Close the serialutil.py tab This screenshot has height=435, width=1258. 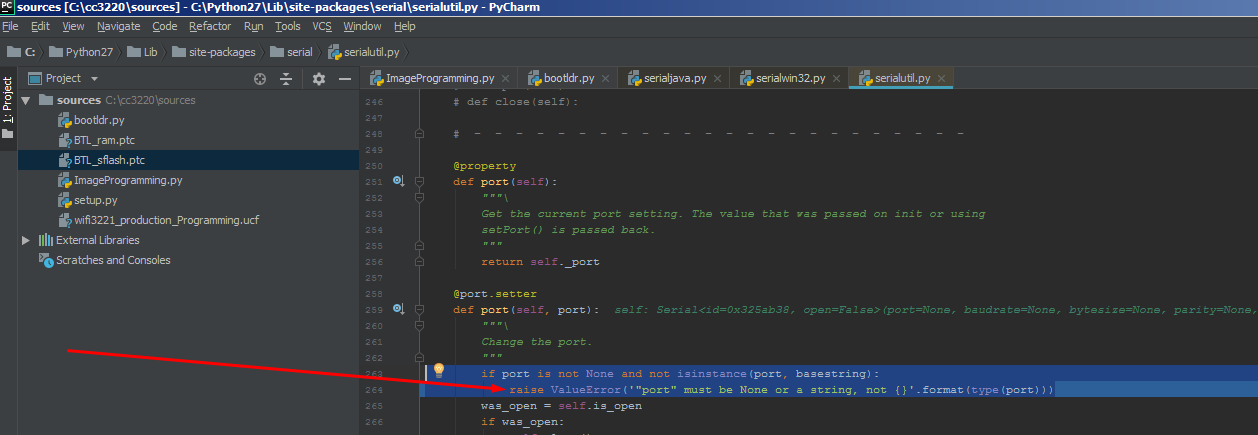click(941, 78)
